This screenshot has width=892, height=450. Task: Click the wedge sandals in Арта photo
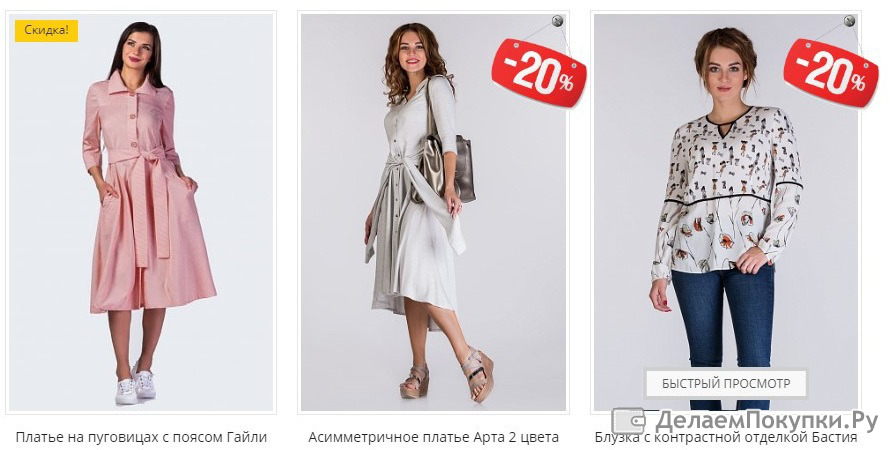point(447,375)
